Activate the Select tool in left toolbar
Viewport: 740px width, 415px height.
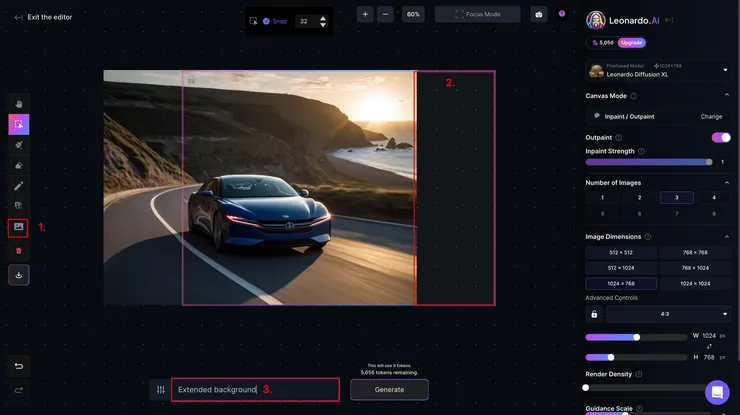pyautogui.click(x=18, y=124)
